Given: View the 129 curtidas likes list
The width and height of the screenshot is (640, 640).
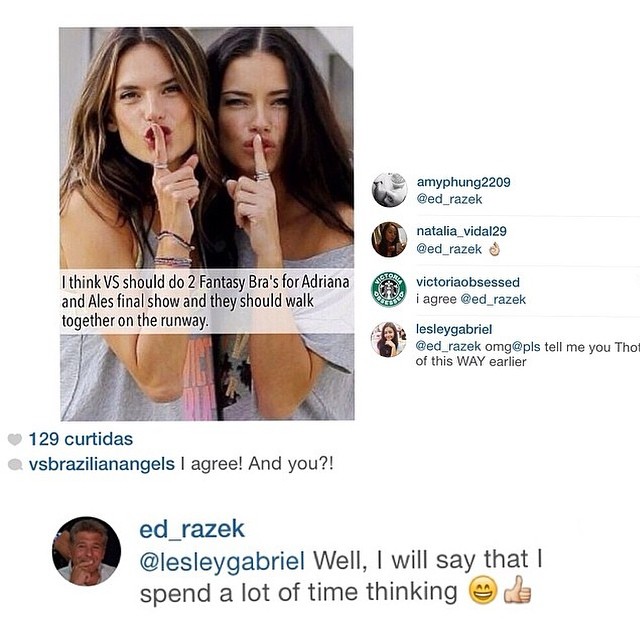Looking at the screenshot, I should pos(80,439).
